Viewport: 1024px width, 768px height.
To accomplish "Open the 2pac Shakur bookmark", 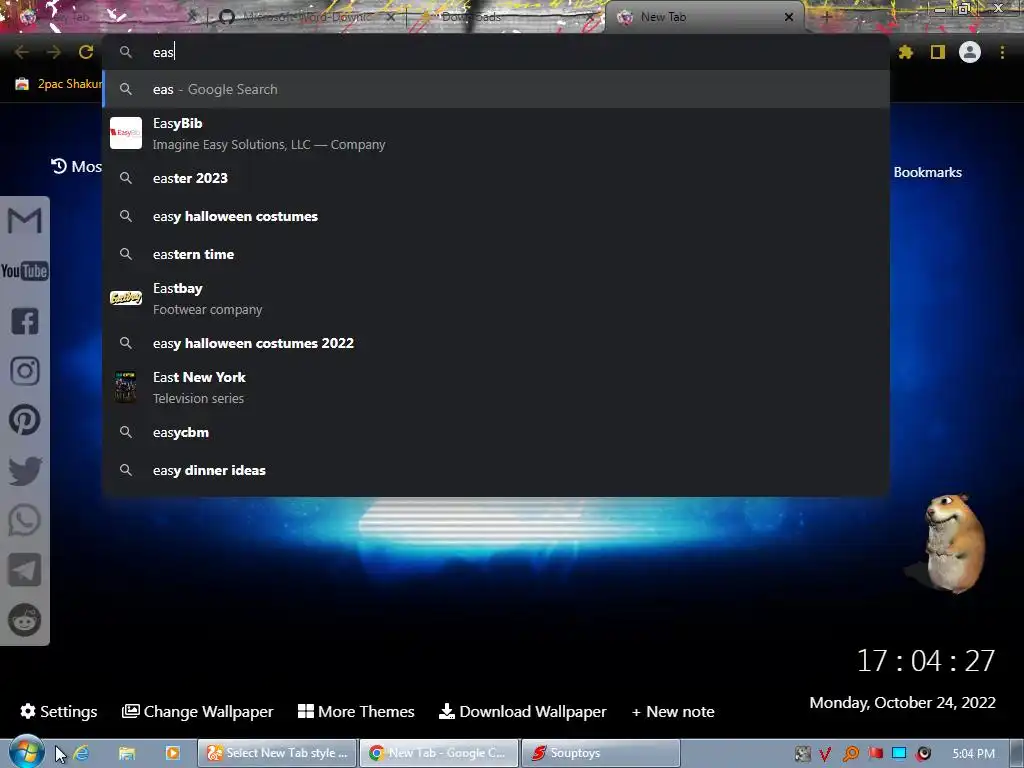I will point(59,84).
